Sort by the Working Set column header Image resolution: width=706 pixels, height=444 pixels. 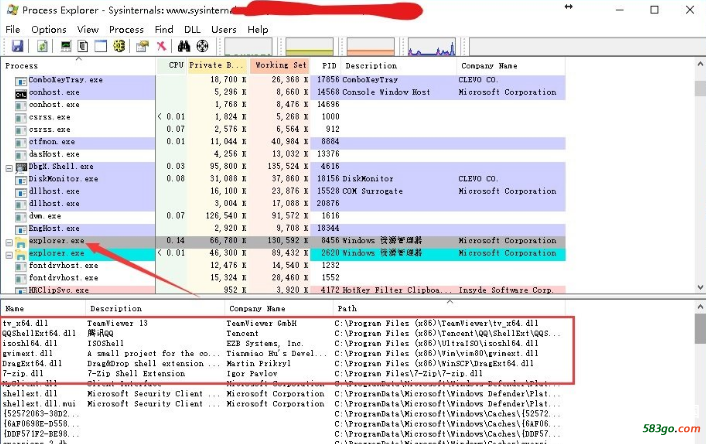click(x=280, y=66)
